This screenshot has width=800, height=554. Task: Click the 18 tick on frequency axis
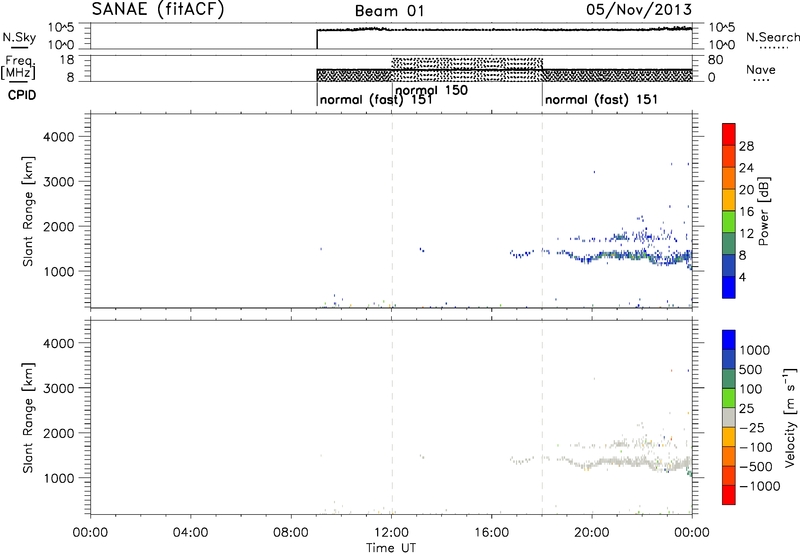click(x=67, y=60)
